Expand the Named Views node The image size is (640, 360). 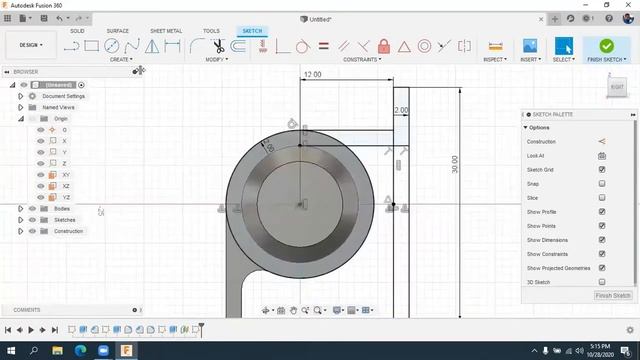point(20,107)
